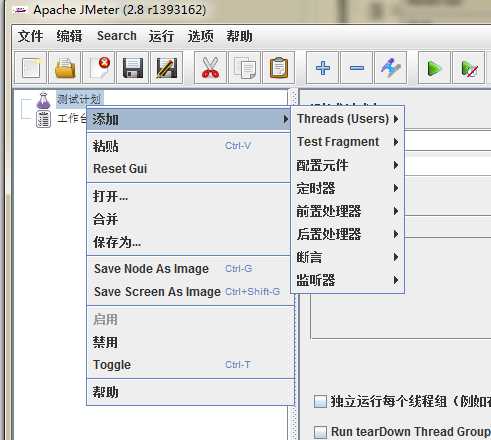Screen dimensions: 491x440
Task: Select 测试计划 tree node label
Action: pos(79,99)
